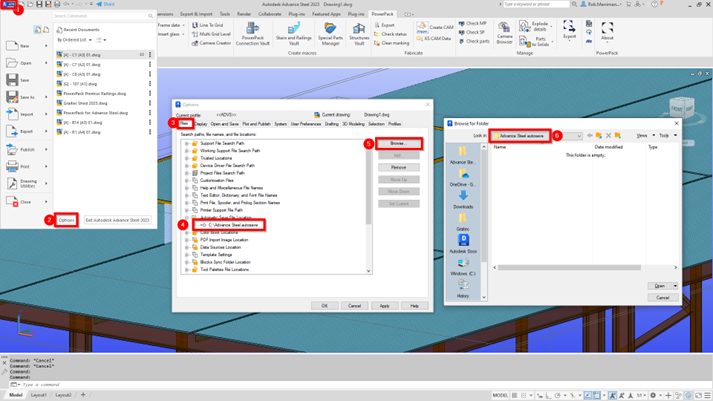Screen dimensions: 713x401
Task: Open recent file PowerPack for Advance Steel.dwg
Action: point(95,113)
